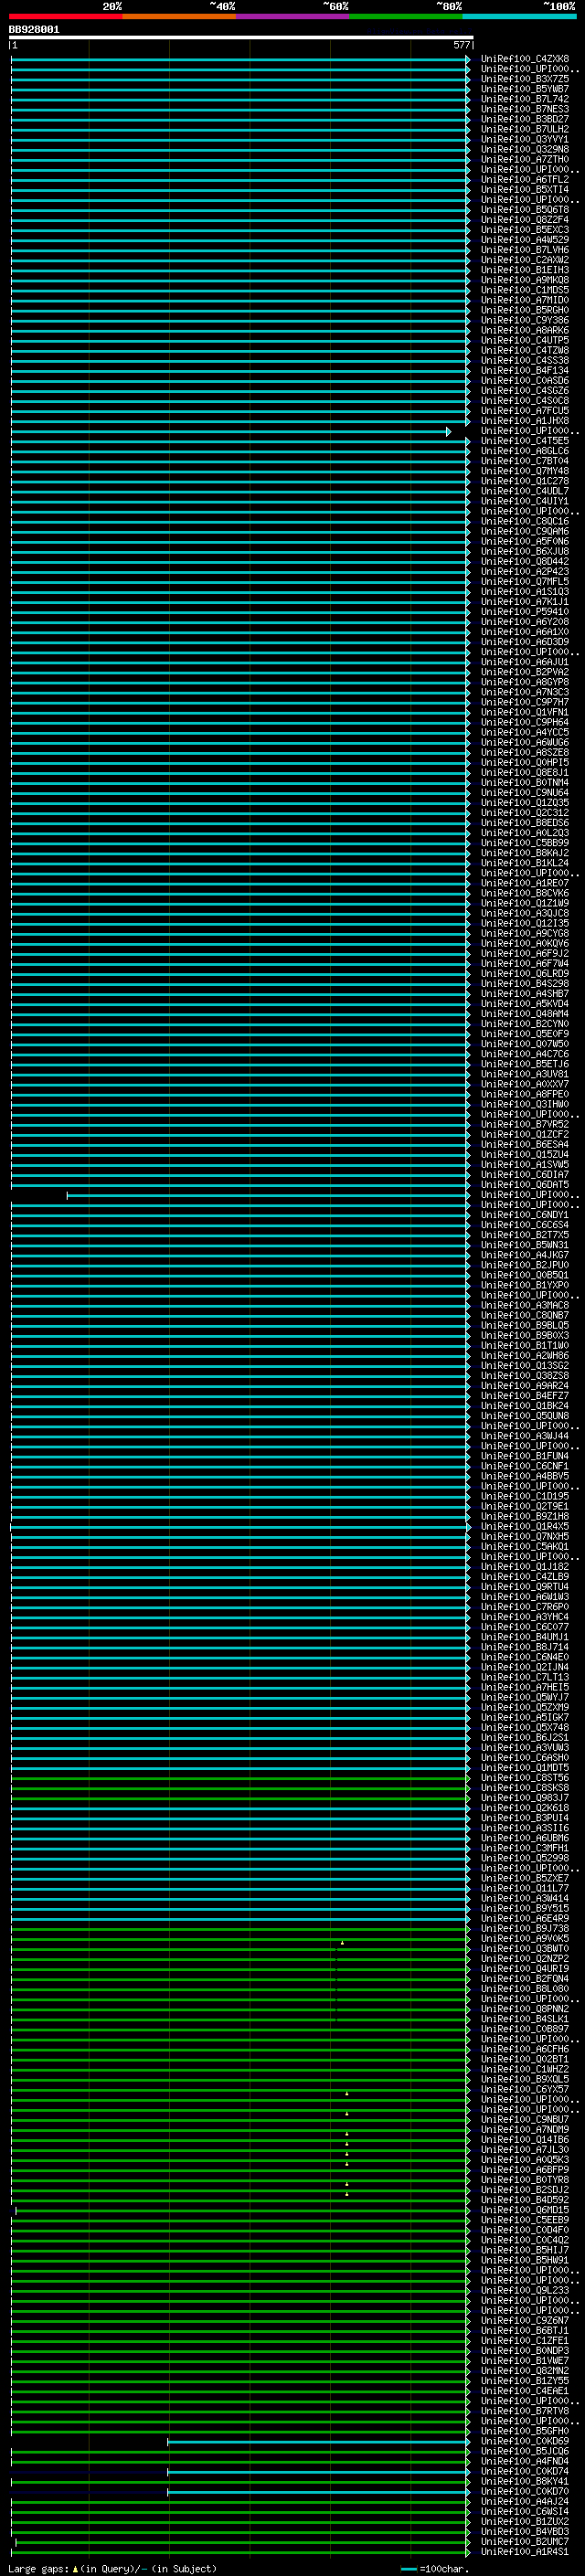585x2576 pixels.
Task: Click the cyan 100char scale bar
Action: click(408, 2569)
